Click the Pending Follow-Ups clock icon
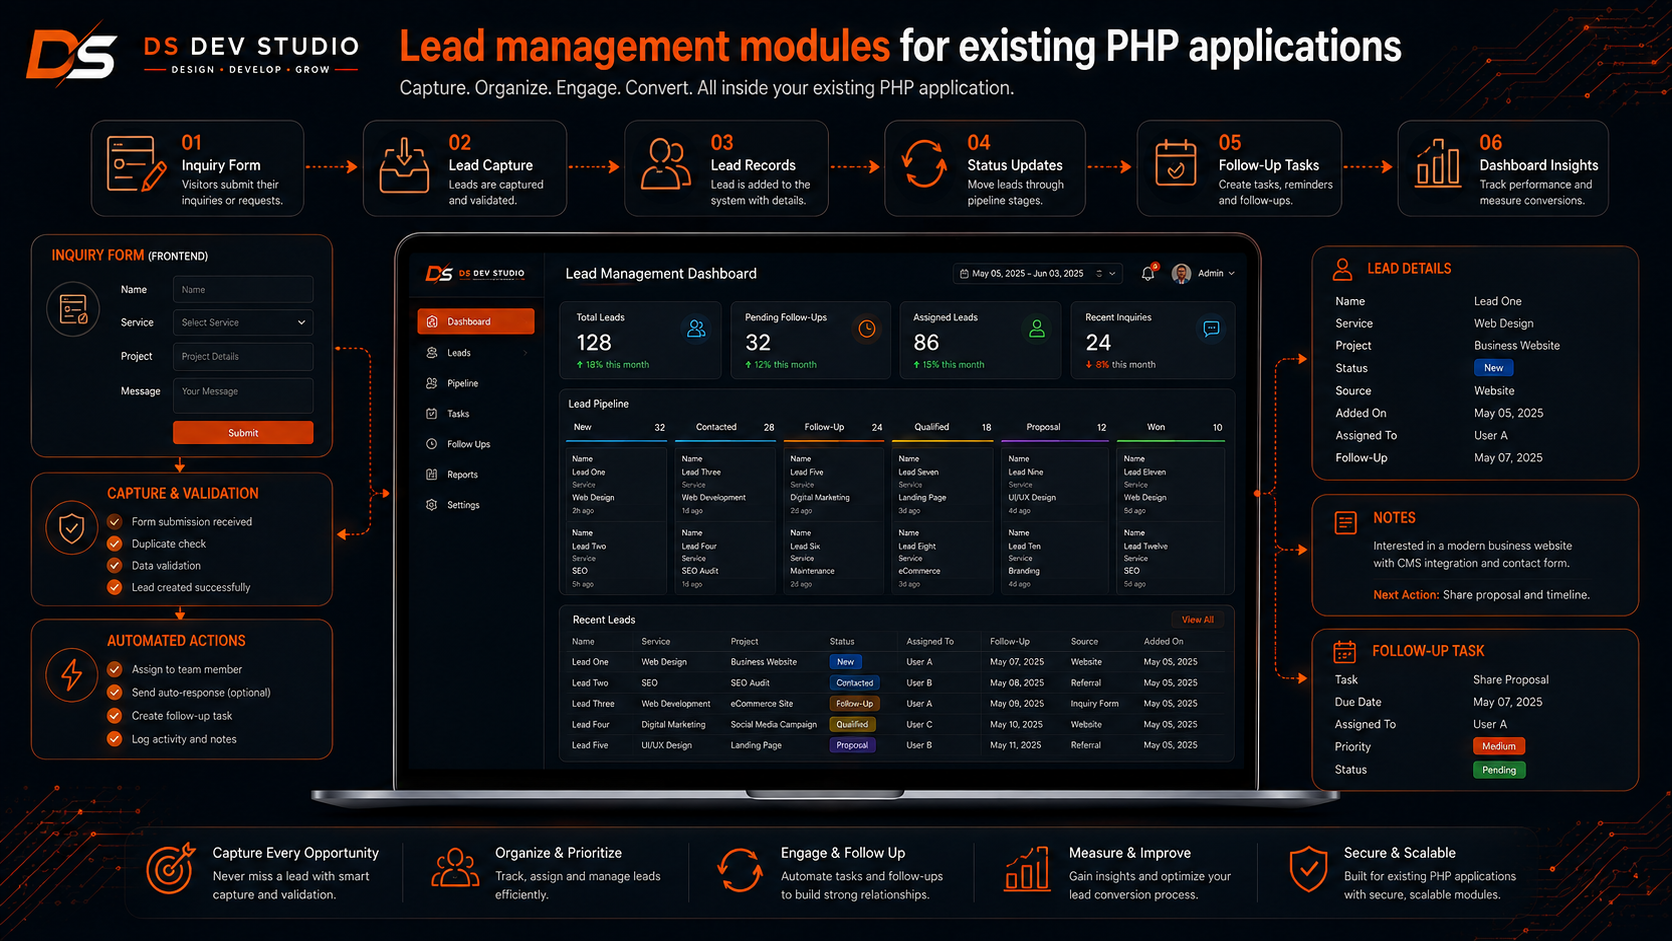The height and width of the screenshot is (941, 1672). [x=867, y=328]
